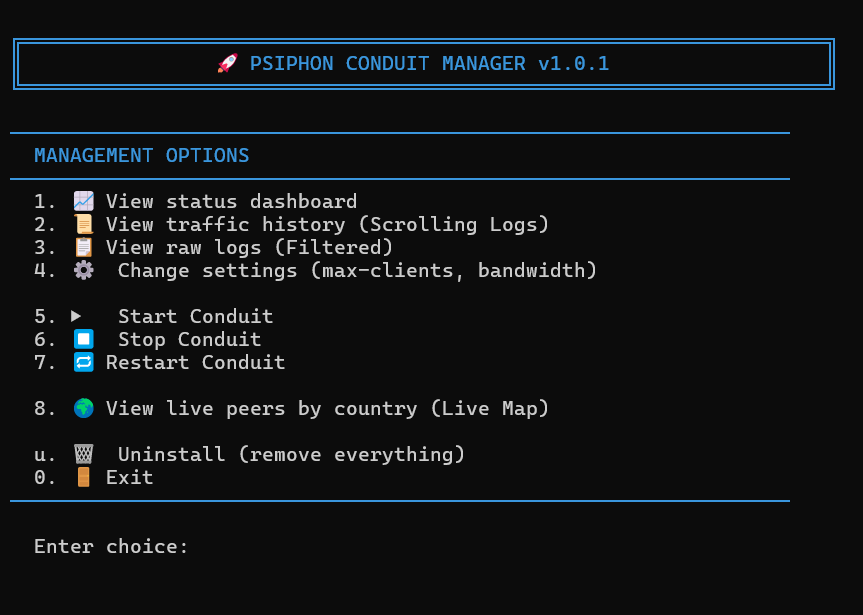Click the Exit door icon
This screenshot has height=615, width=863.
click(84, 476)
